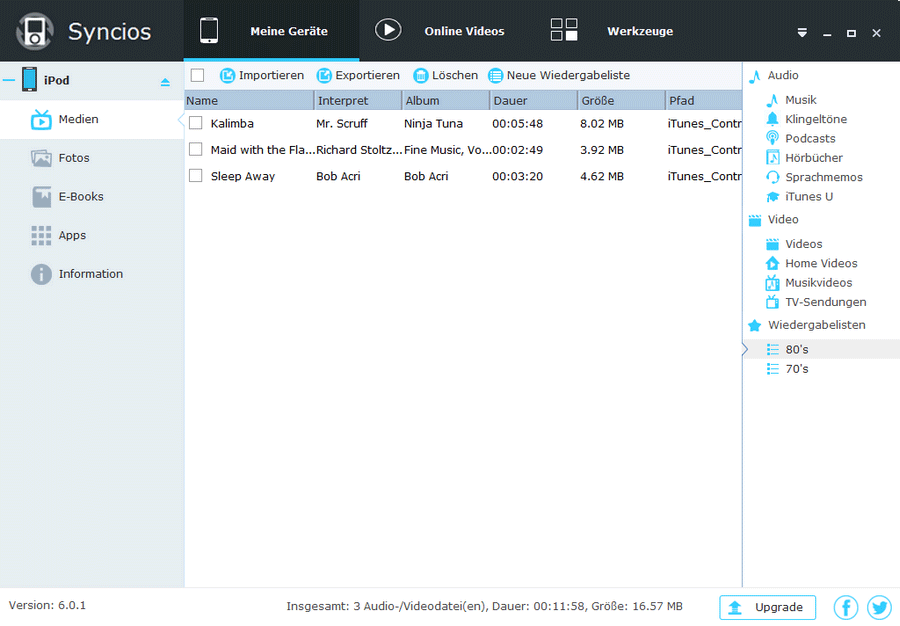The image size is (900, 626).
Task: Open the Facebook page icon
Action: click(x=846, y=607)
